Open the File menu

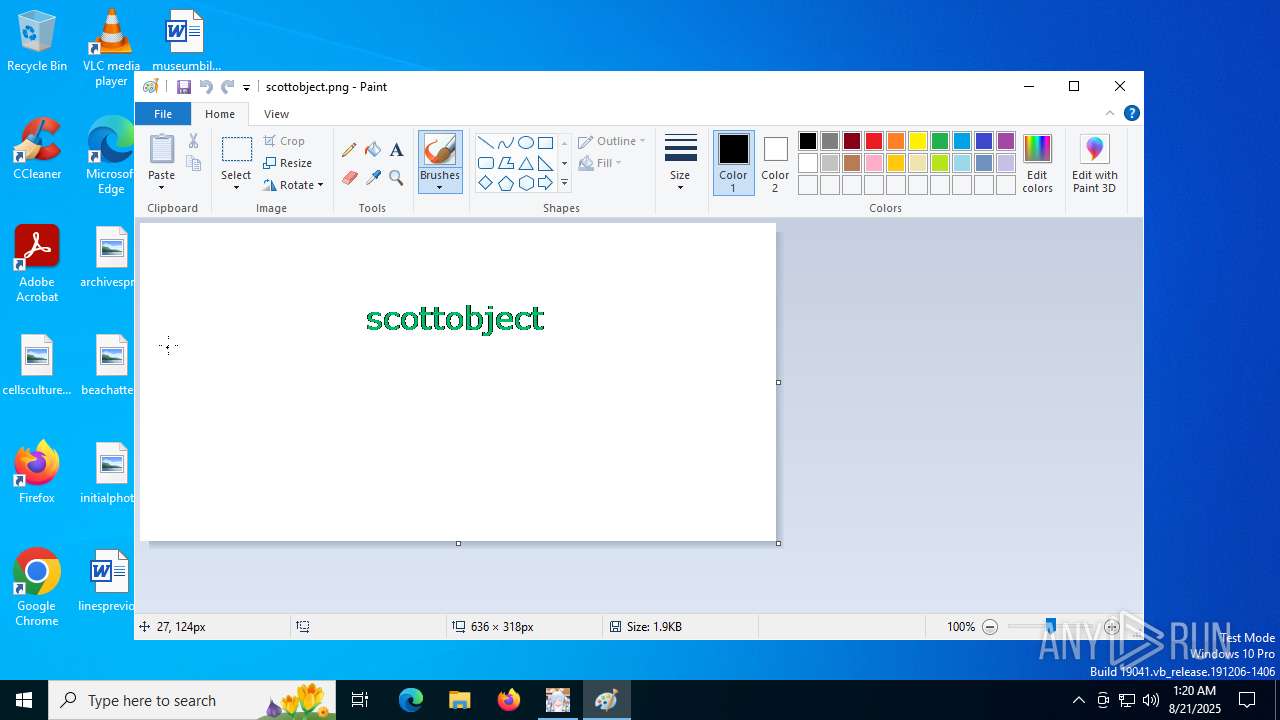(163, 114)
